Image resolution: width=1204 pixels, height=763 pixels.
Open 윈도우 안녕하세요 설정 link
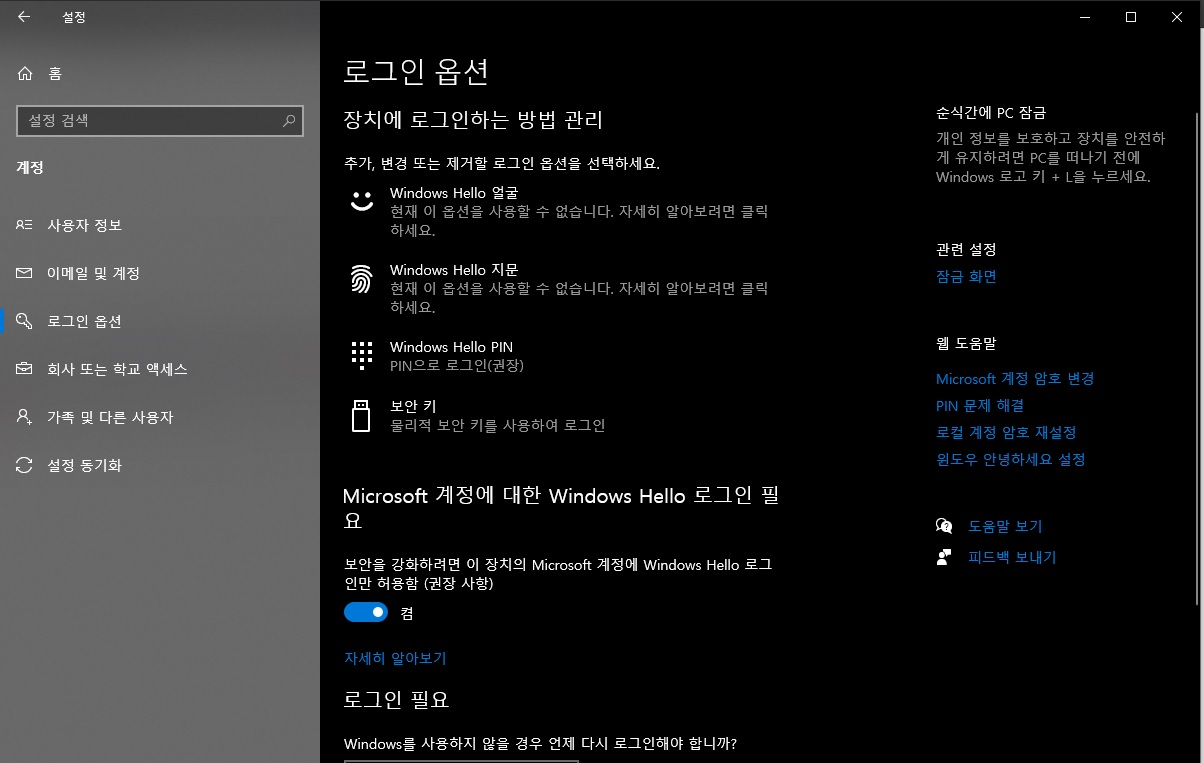click(1011, 460)
